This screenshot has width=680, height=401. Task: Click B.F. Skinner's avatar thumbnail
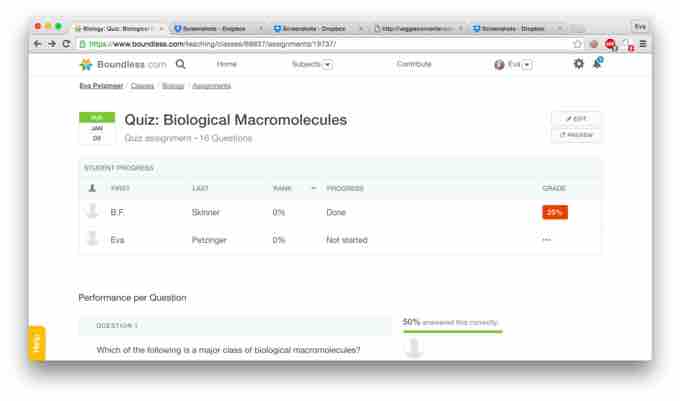[x=93, y=212]
